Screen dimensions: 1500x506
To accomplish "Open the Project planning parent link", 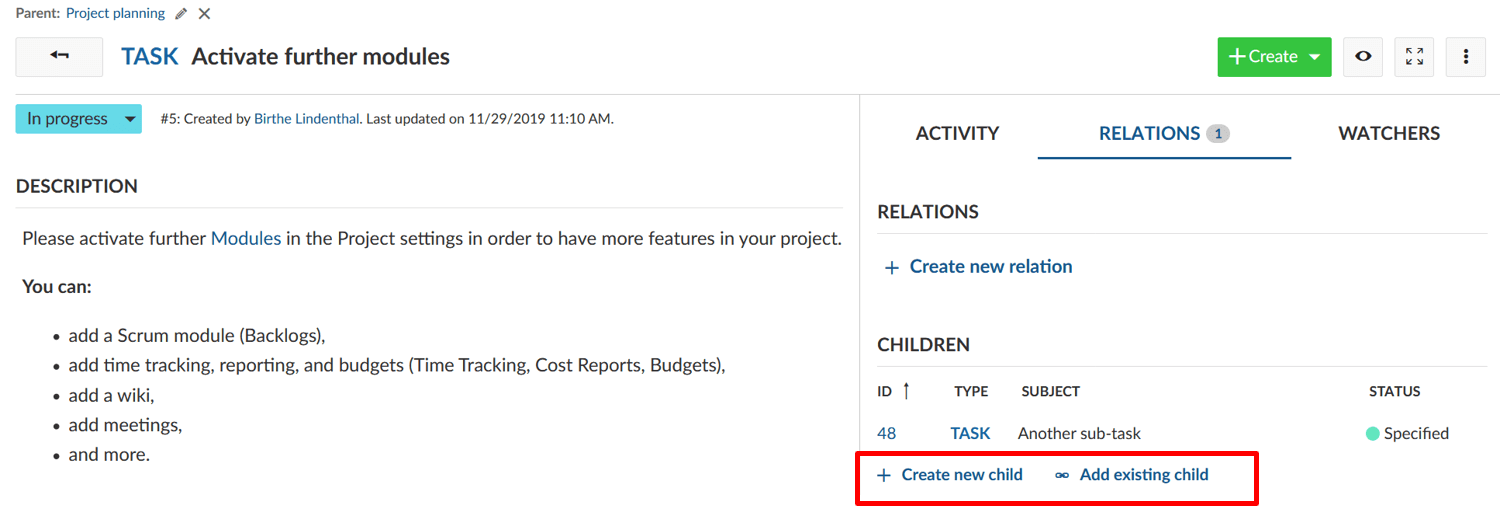I will tap(115, 14).
